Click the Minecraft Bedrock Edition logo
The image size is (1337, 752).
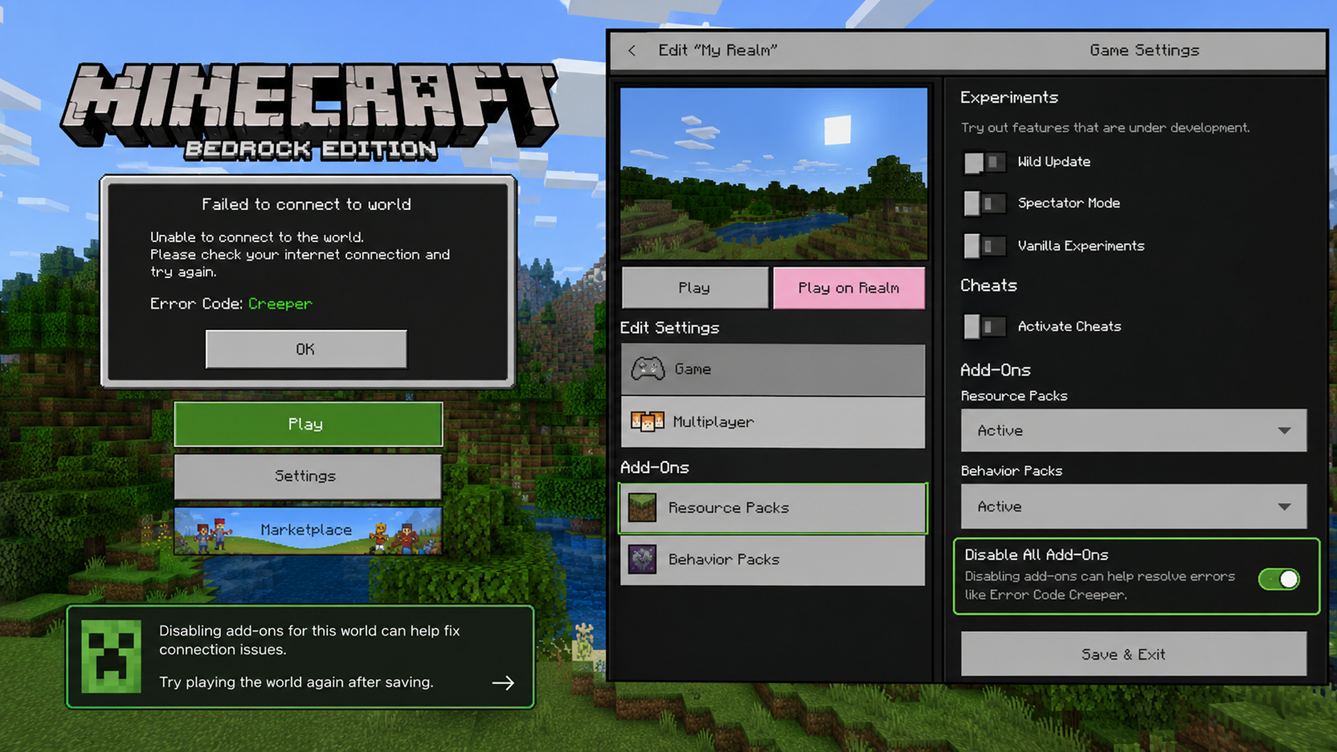[309, 111]
